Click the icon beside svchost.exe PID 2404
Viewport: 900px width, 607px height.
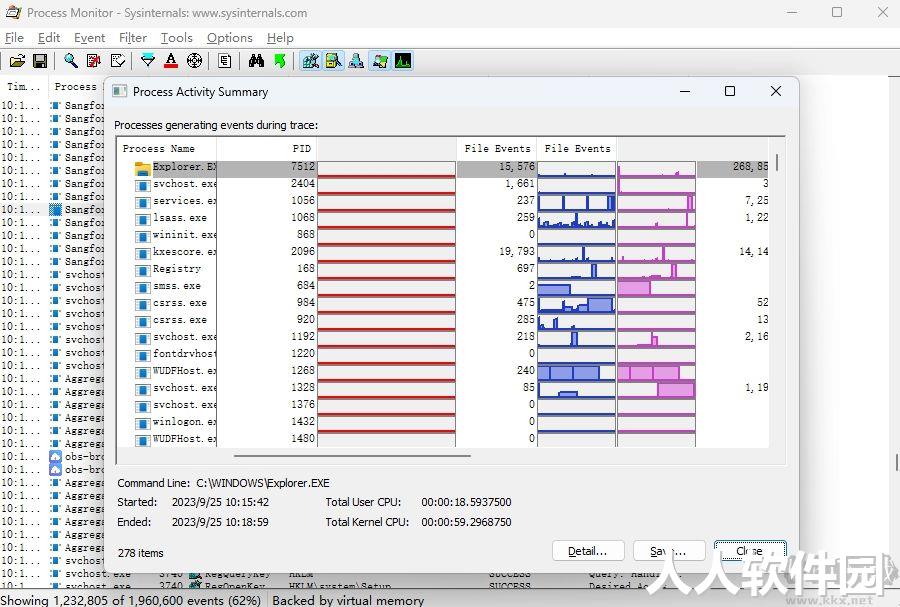point(142,185)
